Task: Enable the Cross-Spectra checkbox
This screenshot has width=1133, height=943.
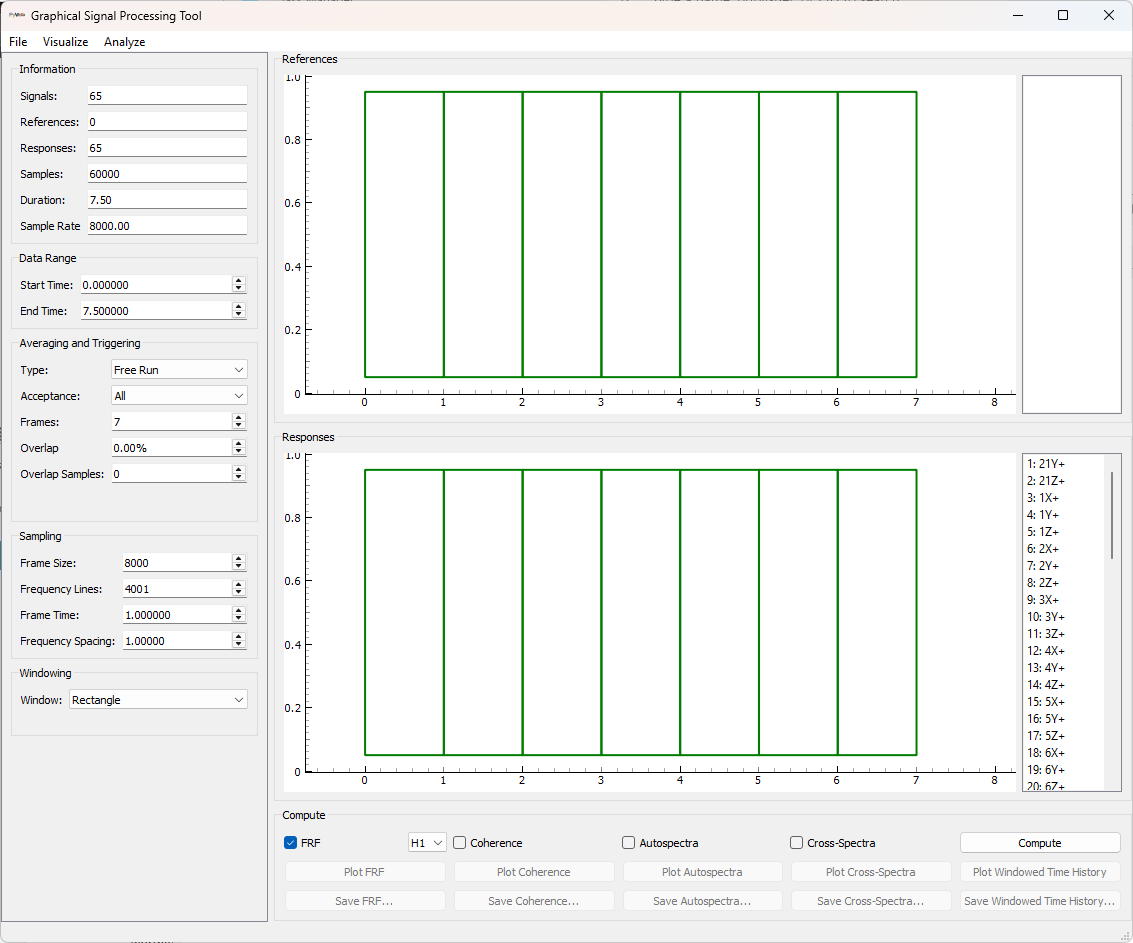Action: click(796, 842)
